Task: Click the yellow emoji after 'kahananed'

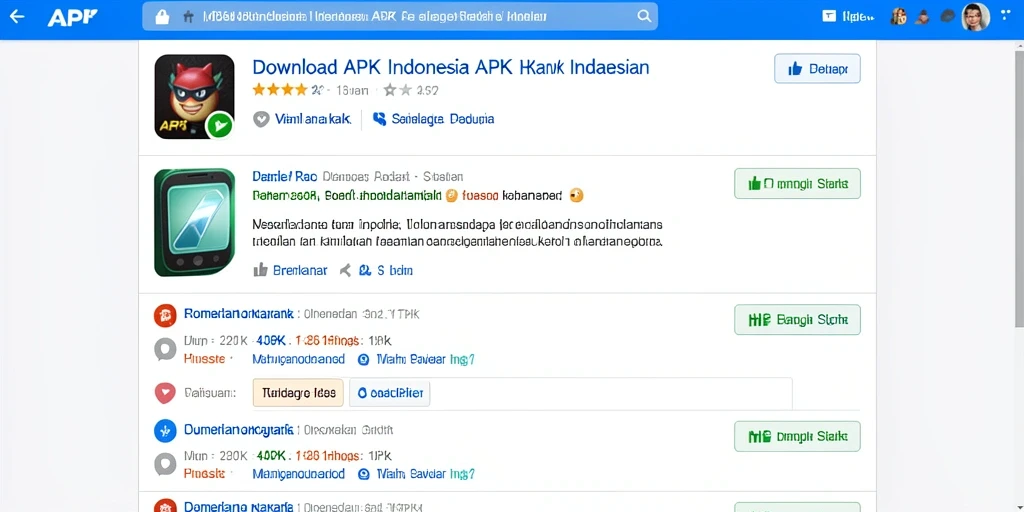Action: (x=576, y=195)
